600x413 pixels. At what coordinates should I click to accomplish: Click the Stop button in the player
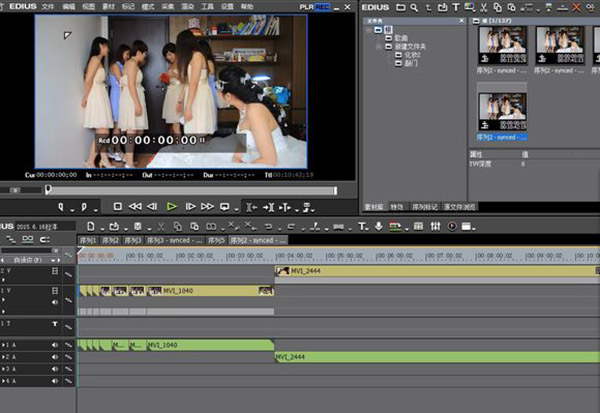[117, 206]
